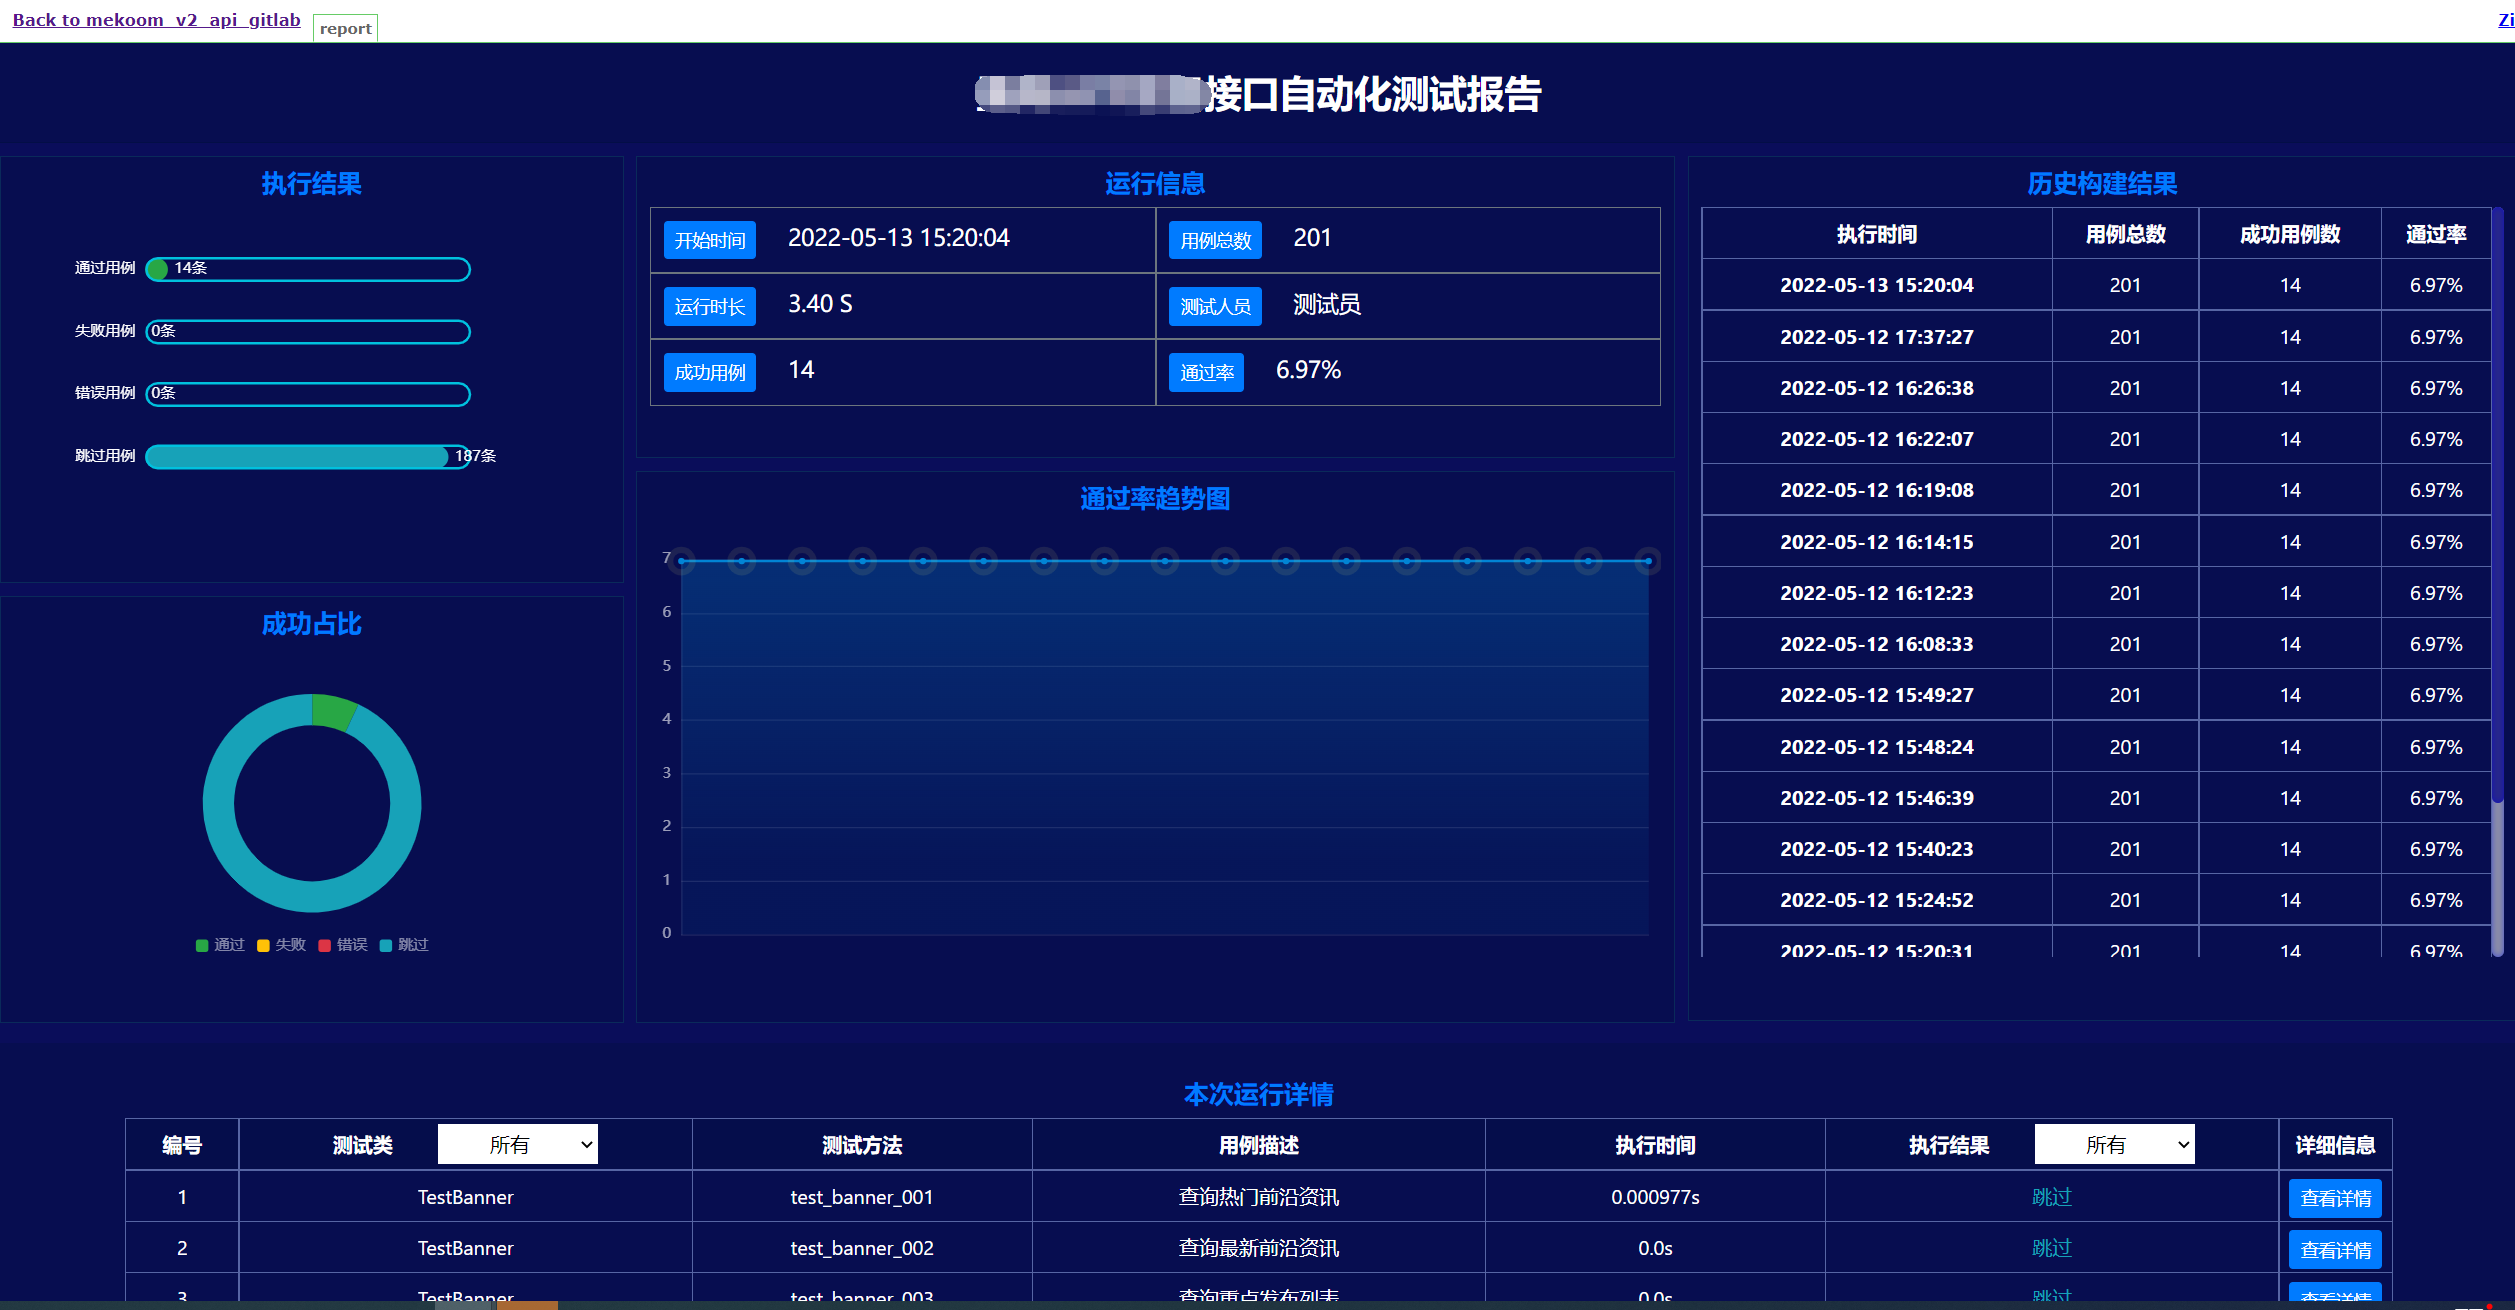This screenshot has height=1310, width=2515.
Task: Select the report tab
Action: coord(345,28)
